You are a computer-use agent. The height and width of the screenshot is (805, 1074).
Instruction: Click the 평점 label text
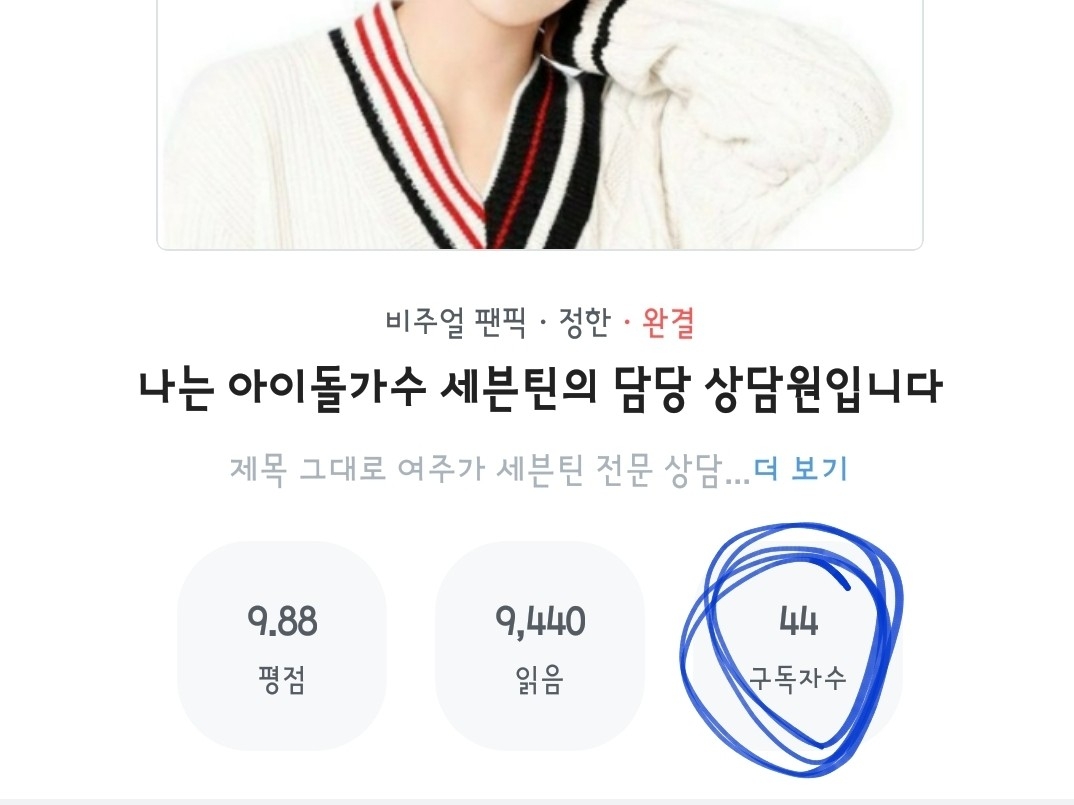(282, 680)
